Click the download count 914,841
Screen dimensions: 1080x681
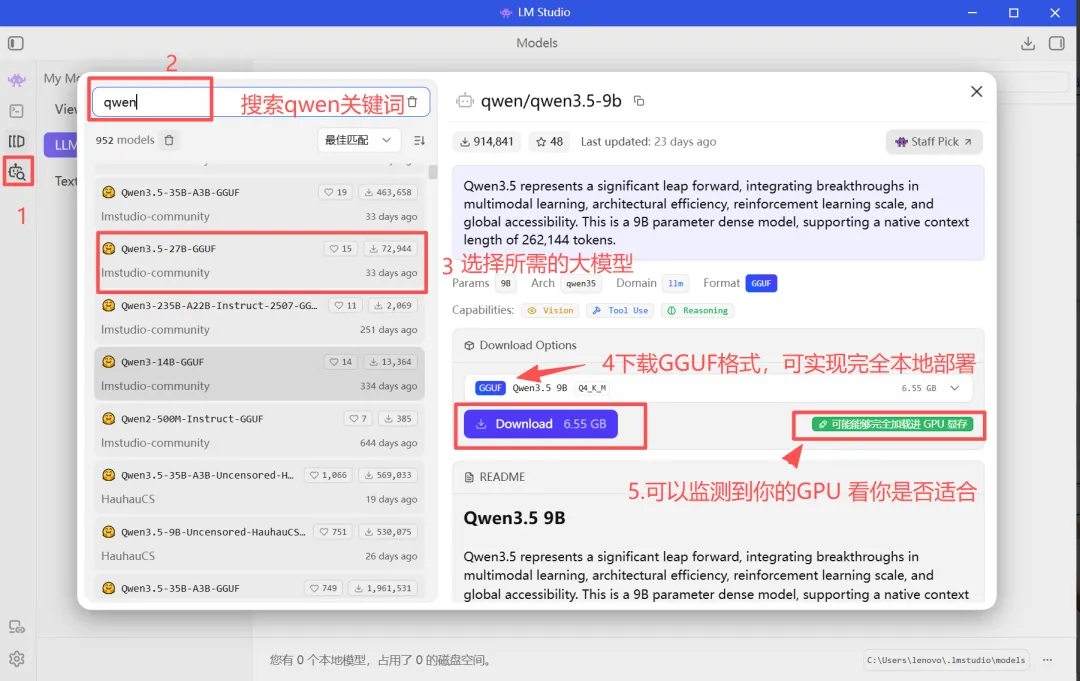point(487,141)
